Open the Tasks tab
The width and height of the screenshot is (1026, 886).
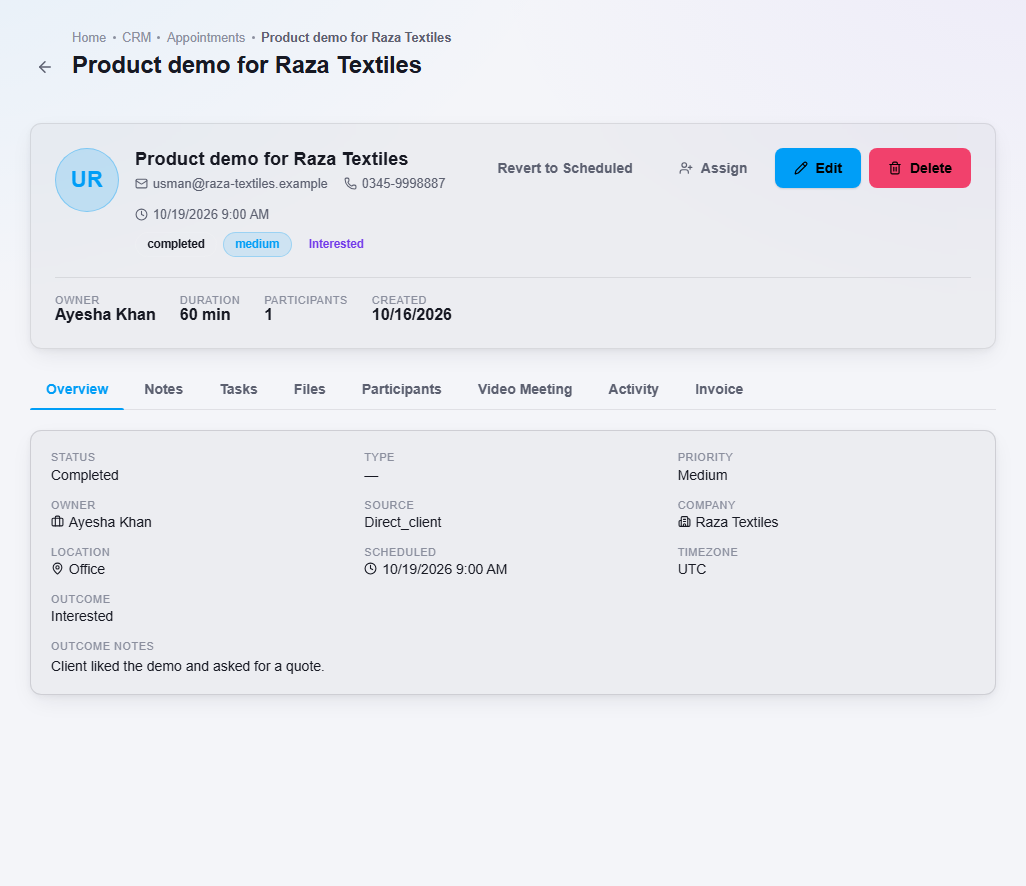(239, 389)
